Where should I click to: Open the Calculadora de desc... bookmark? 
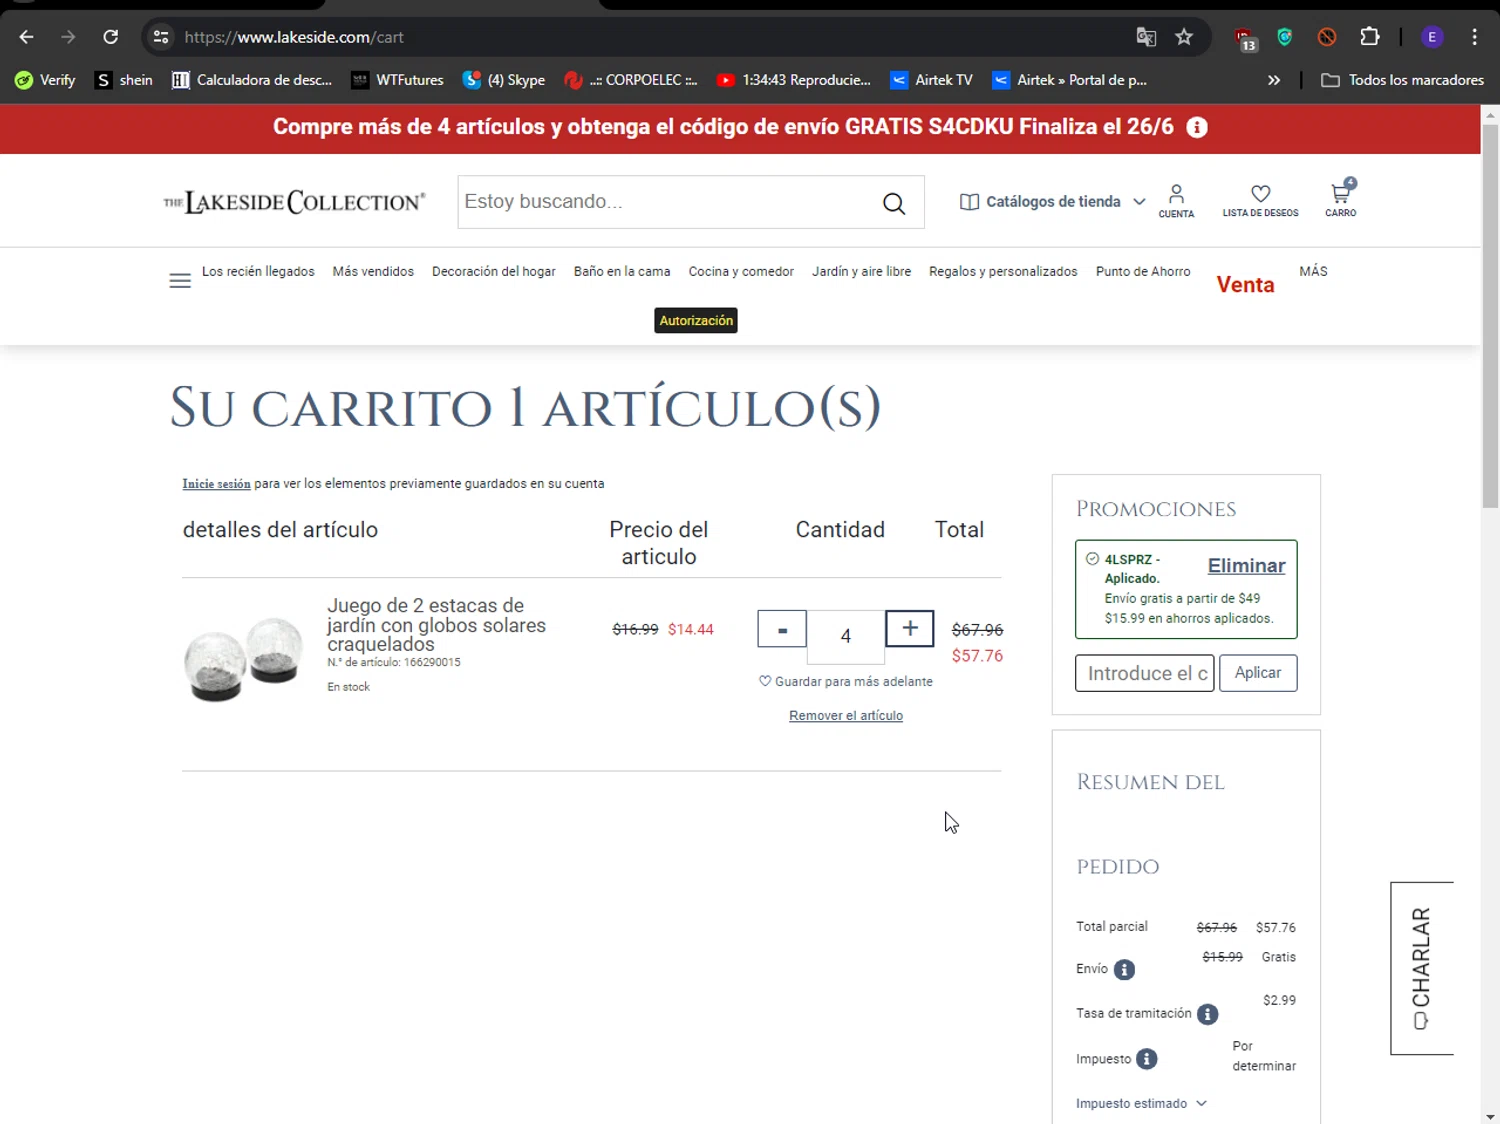(252, 80)
